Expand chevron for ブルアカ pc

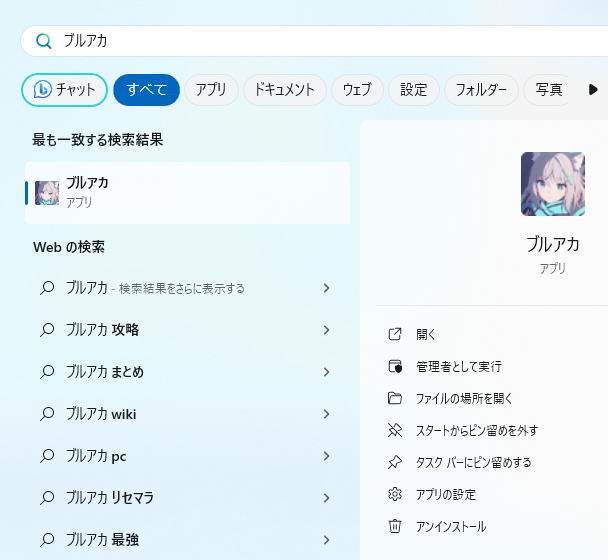point(326,456)
